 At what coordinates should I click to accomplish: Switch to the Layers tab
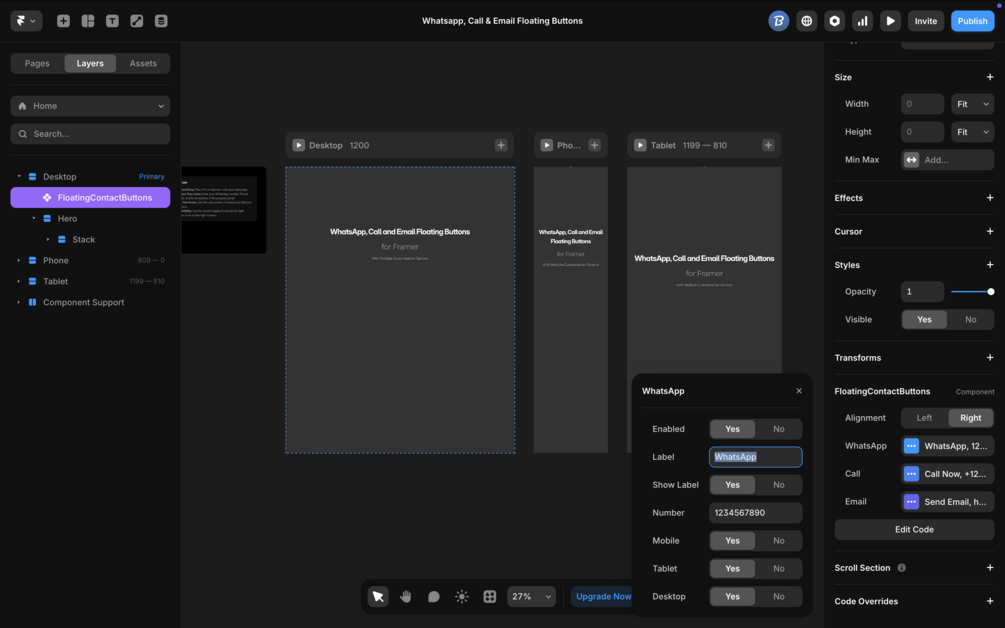click(90, 63)
